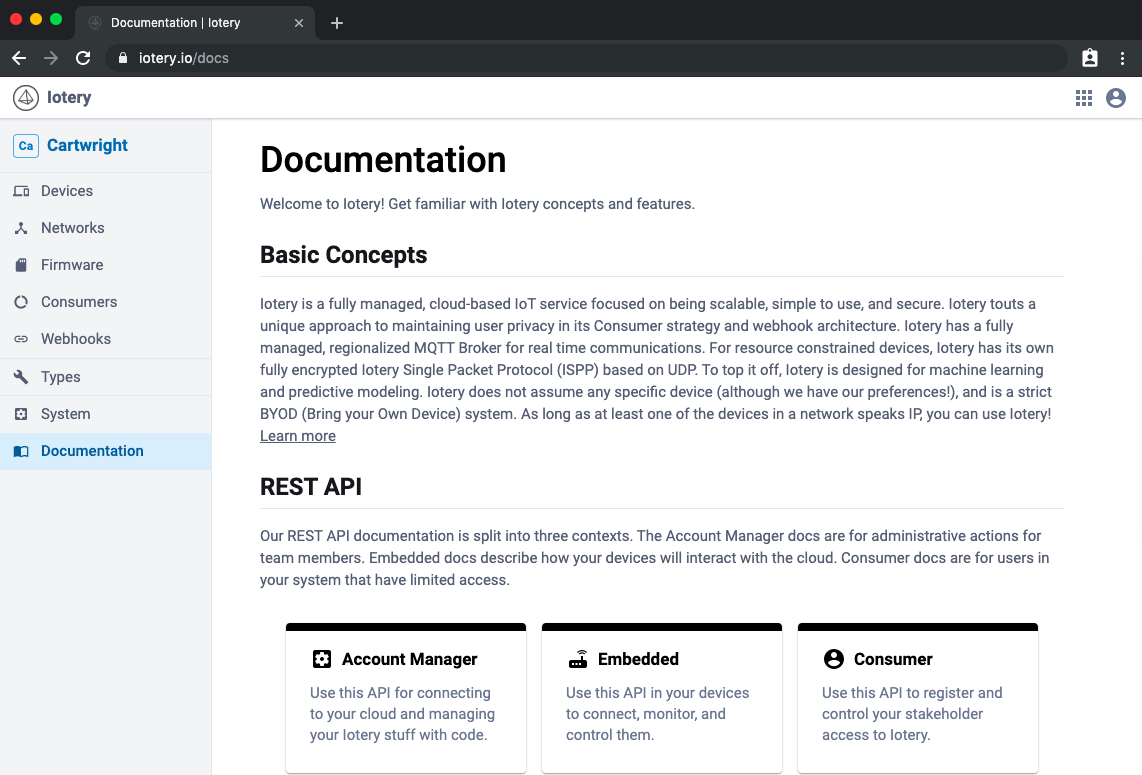Click the Ca team badge icon
Screen dimensions: 1142x775
[25, 146]
